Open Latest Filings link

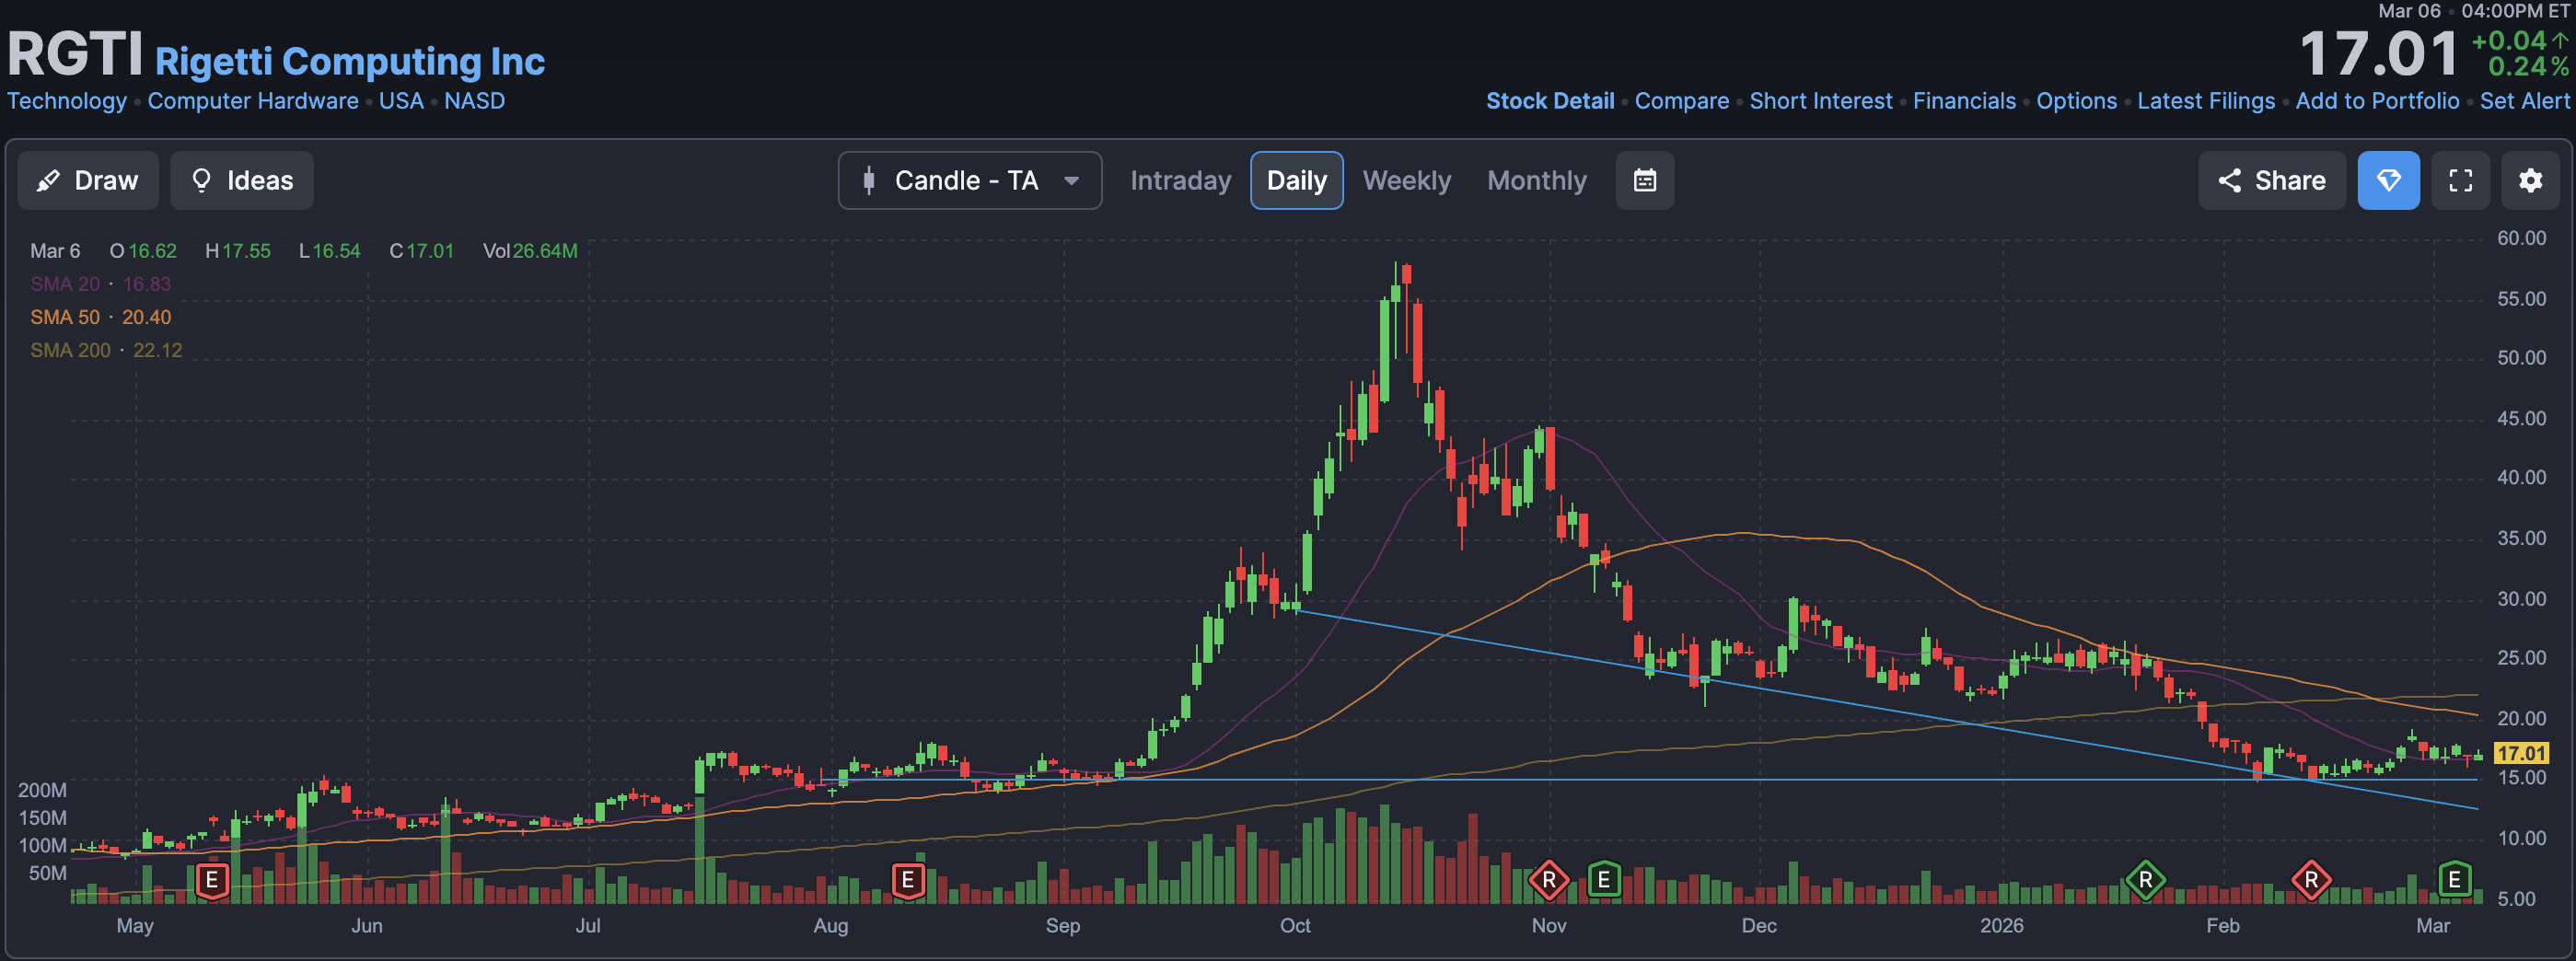click(2205, 101)
